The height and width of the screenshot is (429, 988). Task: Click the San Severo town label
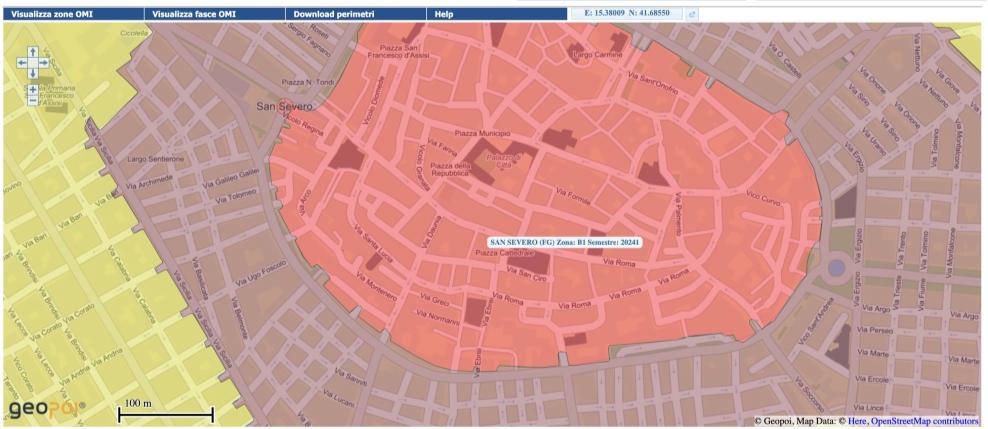pos(285,106)
